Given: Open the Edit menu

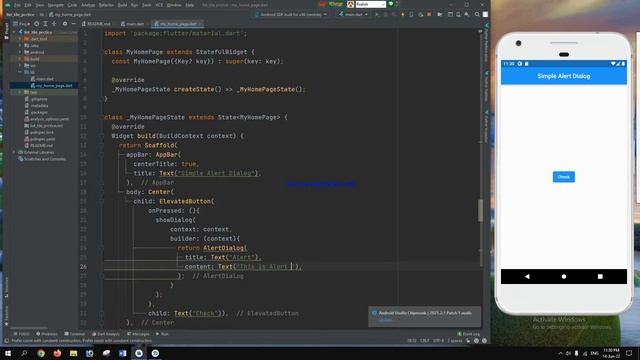Looking at the screenshot, I should tap(28, 5).
